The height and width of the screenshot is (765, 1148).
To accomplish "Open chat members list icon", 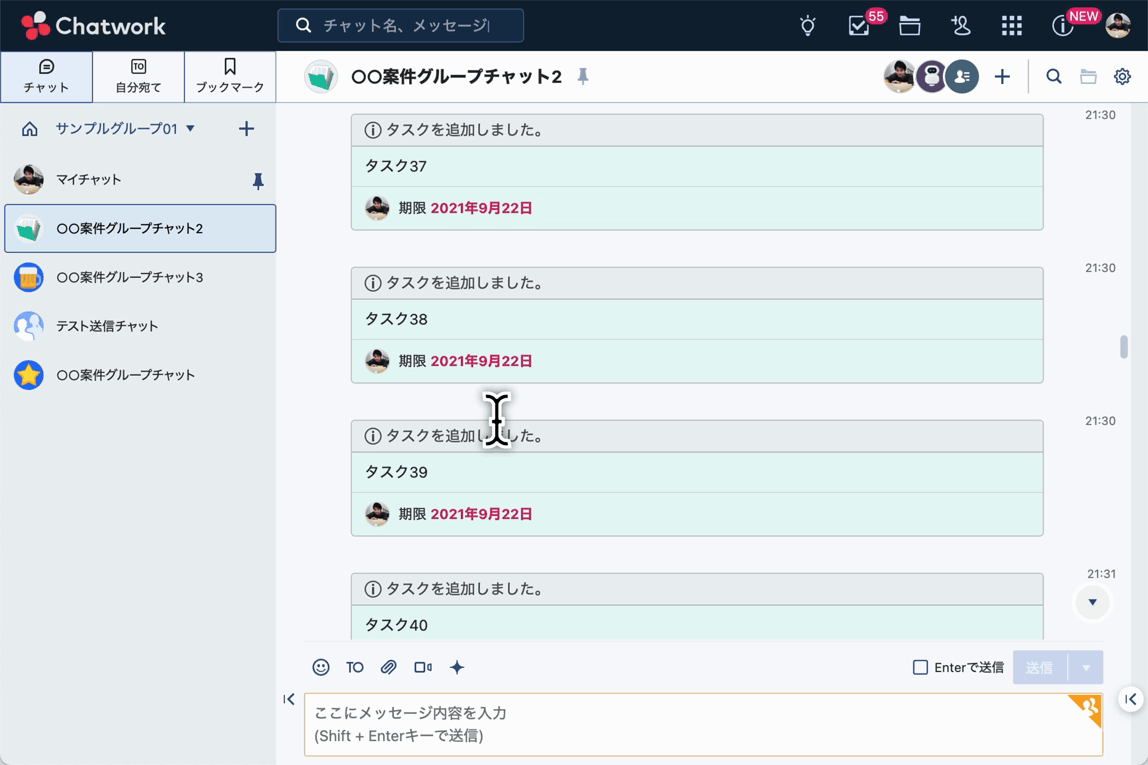I will pos(962,76).
